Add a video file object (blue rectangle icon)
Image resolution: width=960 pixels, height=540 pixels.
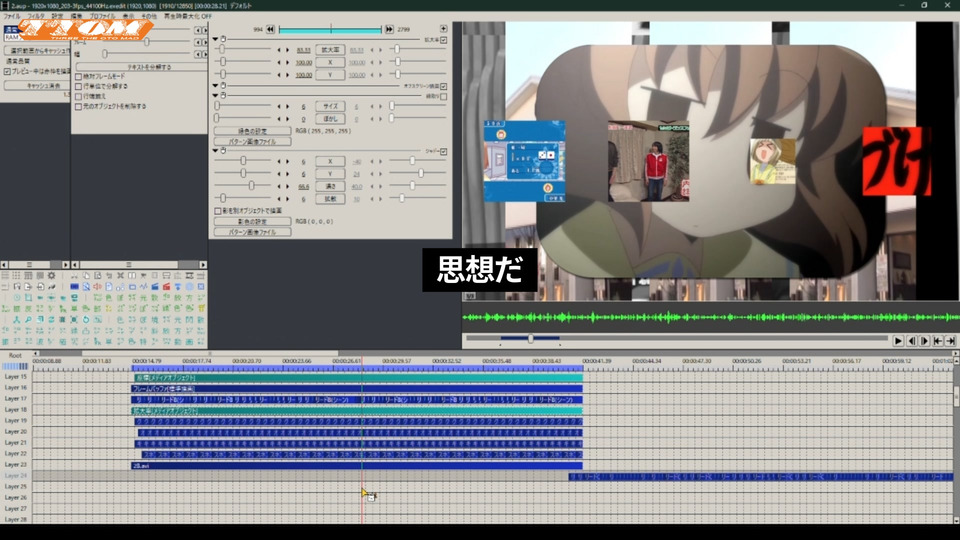click(x=75, y=287)
